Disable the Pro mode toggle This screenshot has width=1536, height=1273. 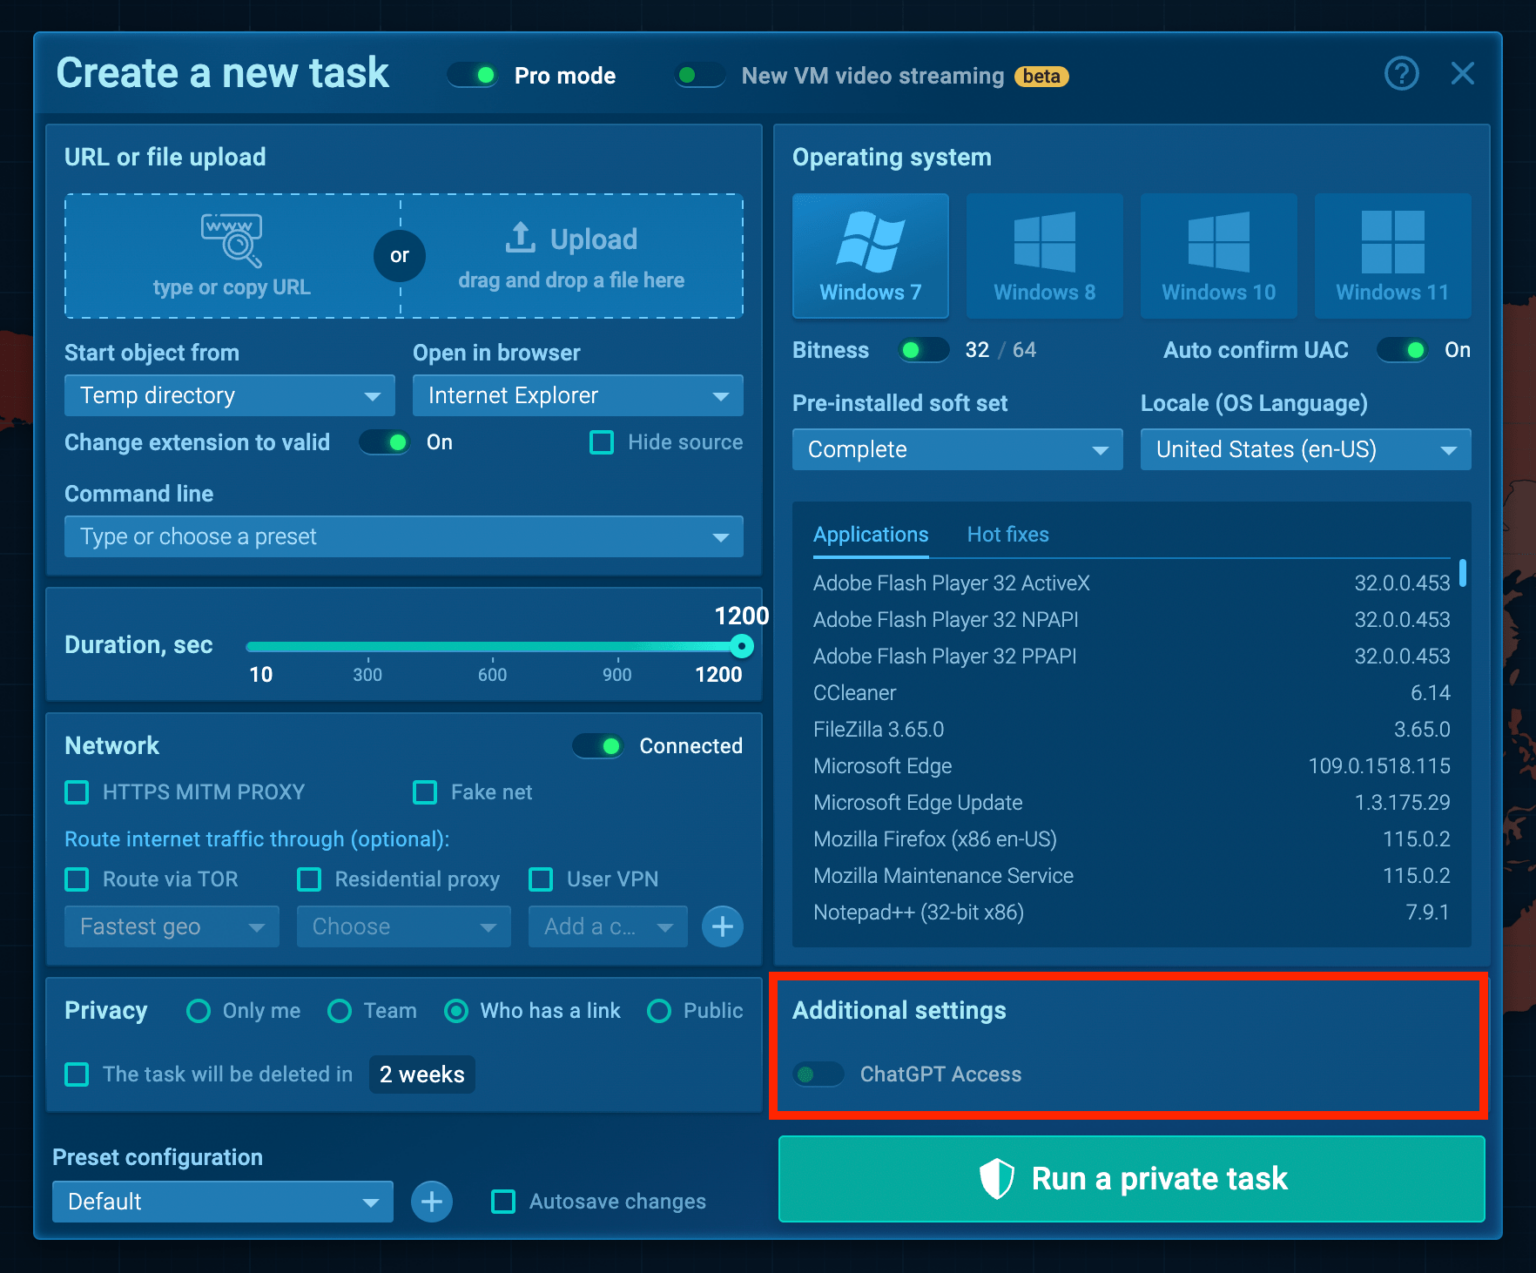coord(472,75)
